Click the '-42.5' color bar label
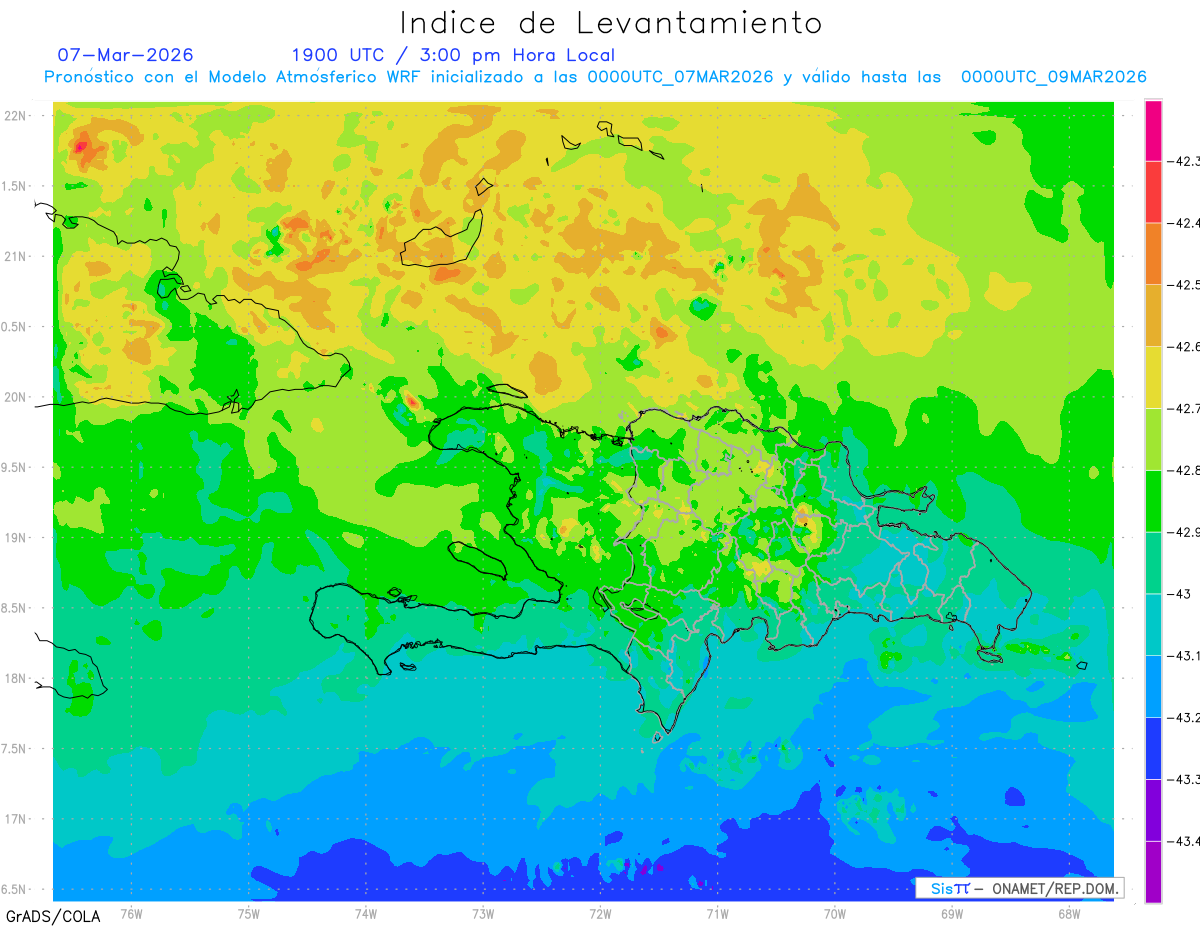The width and height of the screenshot is (1200, 927). [1184, 285]
